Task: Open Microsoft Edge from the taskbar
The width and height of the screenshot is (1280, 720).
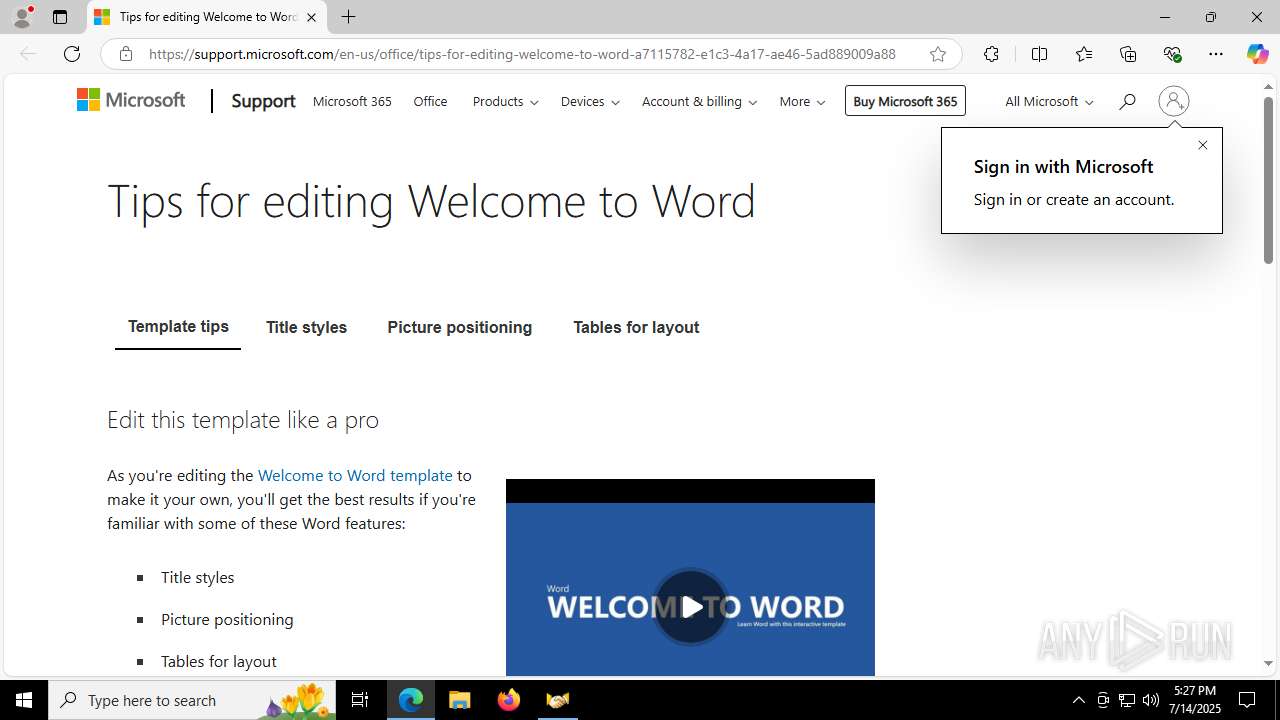Action: [411, 700]
